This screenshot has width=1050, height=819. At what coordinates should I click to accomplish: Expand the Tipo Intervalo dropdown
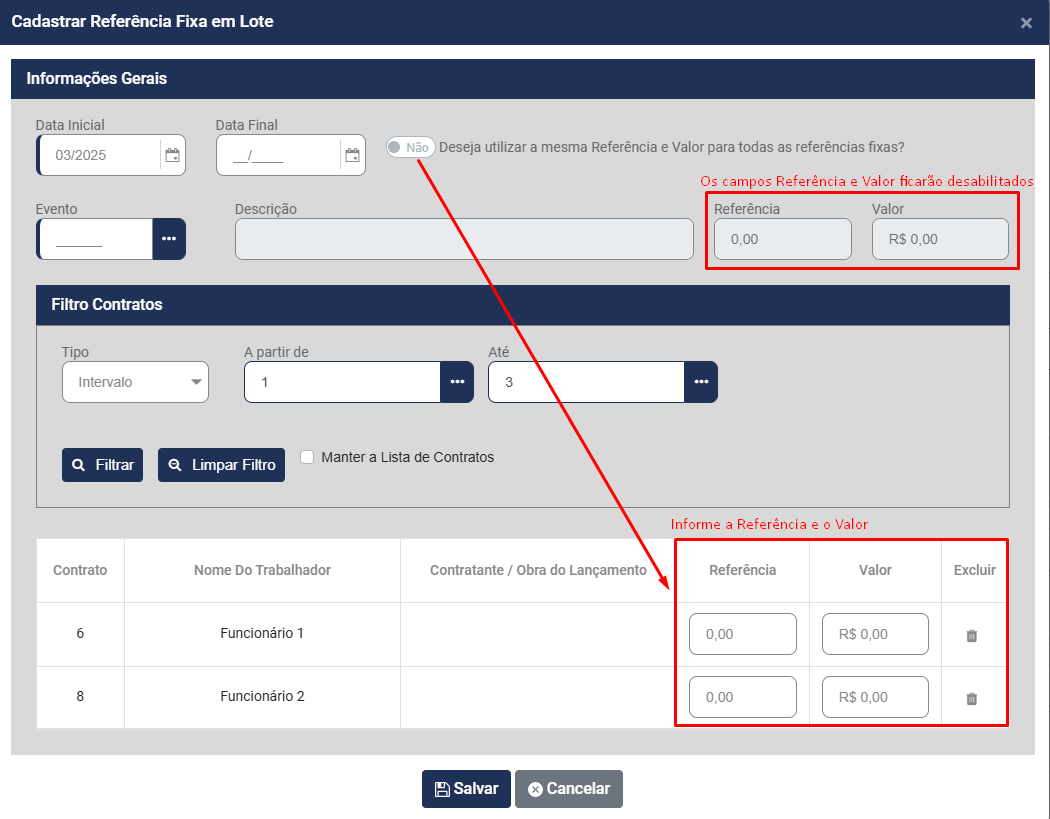tap(135, 382)
